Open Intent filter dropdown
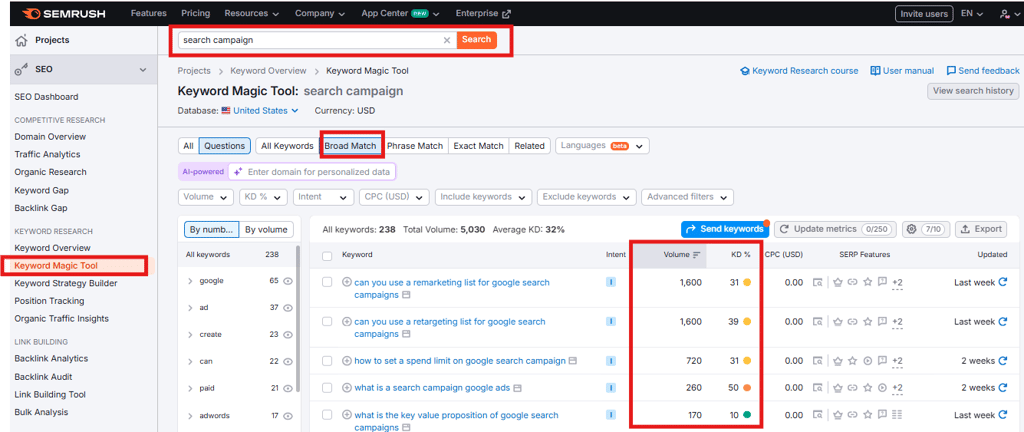 click(x=323, y=197)
